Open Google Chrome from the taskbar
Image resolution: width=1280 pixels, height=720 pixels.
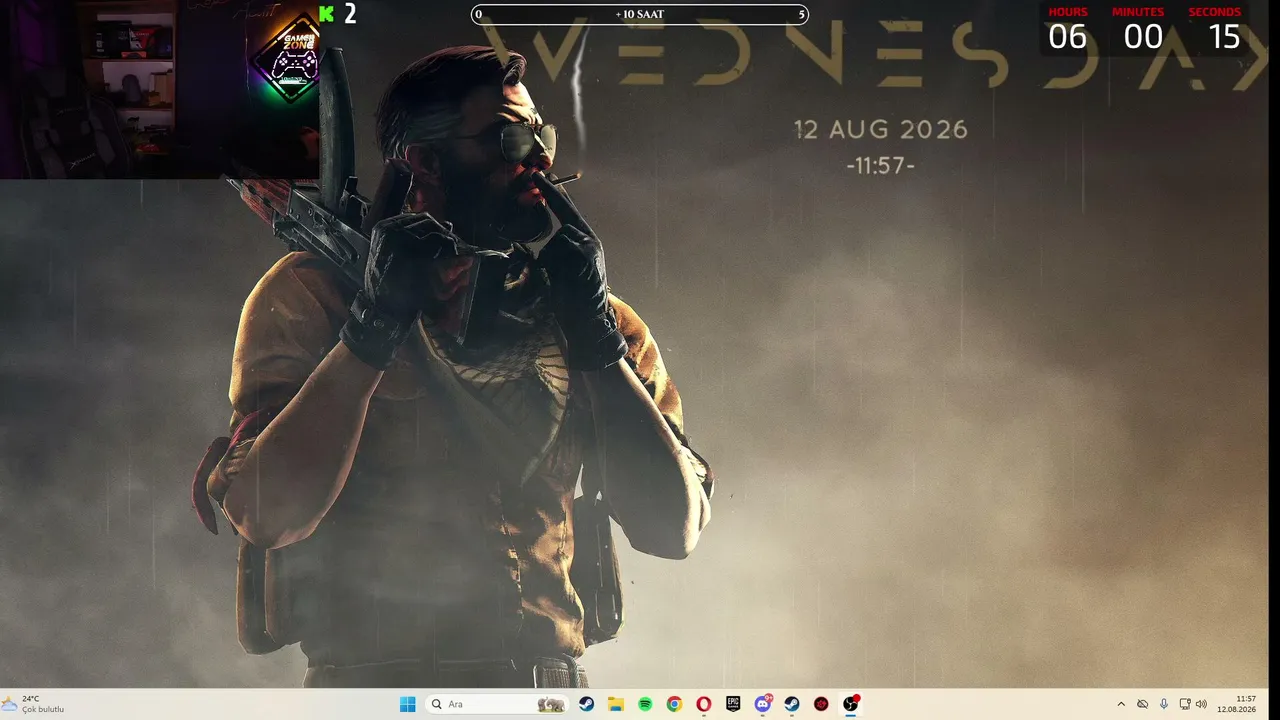[674, 704]
